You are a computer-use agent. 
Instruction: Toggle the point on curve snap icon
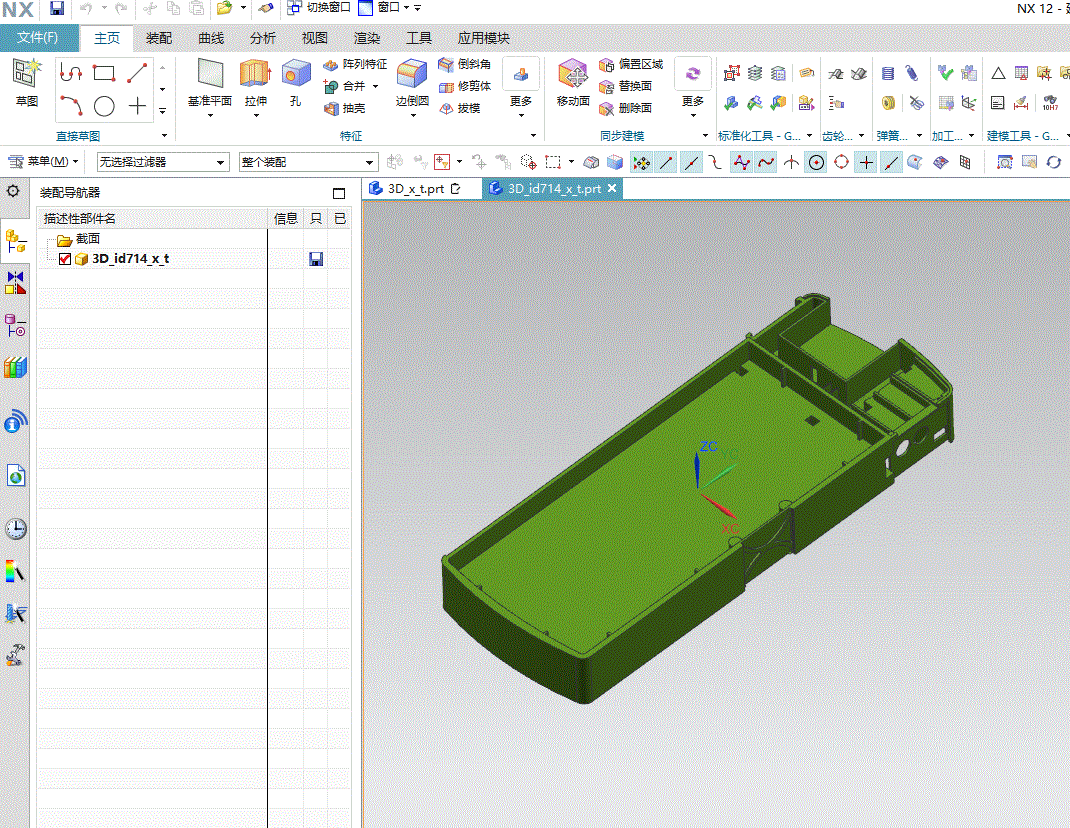click(x=891, y=162)
